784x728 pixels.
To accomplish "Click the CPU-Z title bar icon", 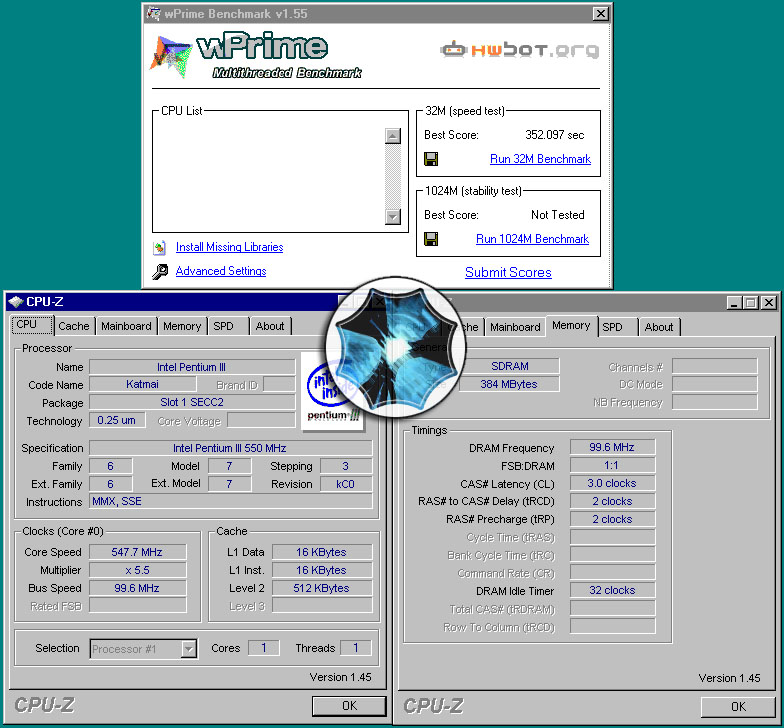I will coord(16,302).
